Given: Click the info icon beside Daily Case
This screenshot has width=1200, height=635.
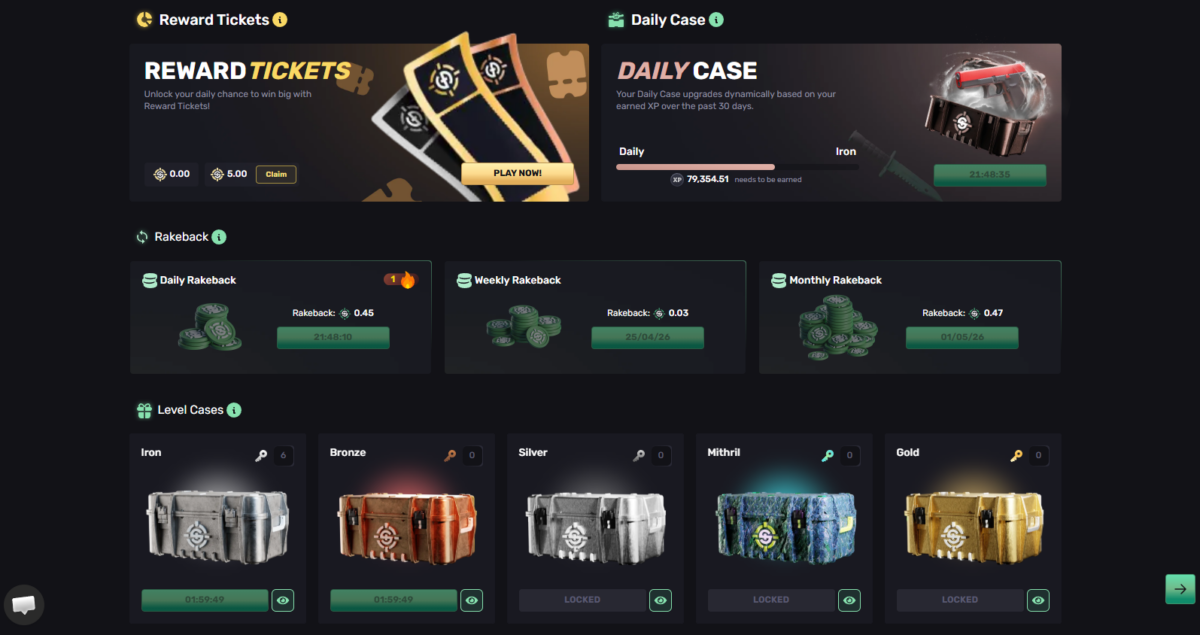Looking at the screenshot, I should click(x=716, y=19).
